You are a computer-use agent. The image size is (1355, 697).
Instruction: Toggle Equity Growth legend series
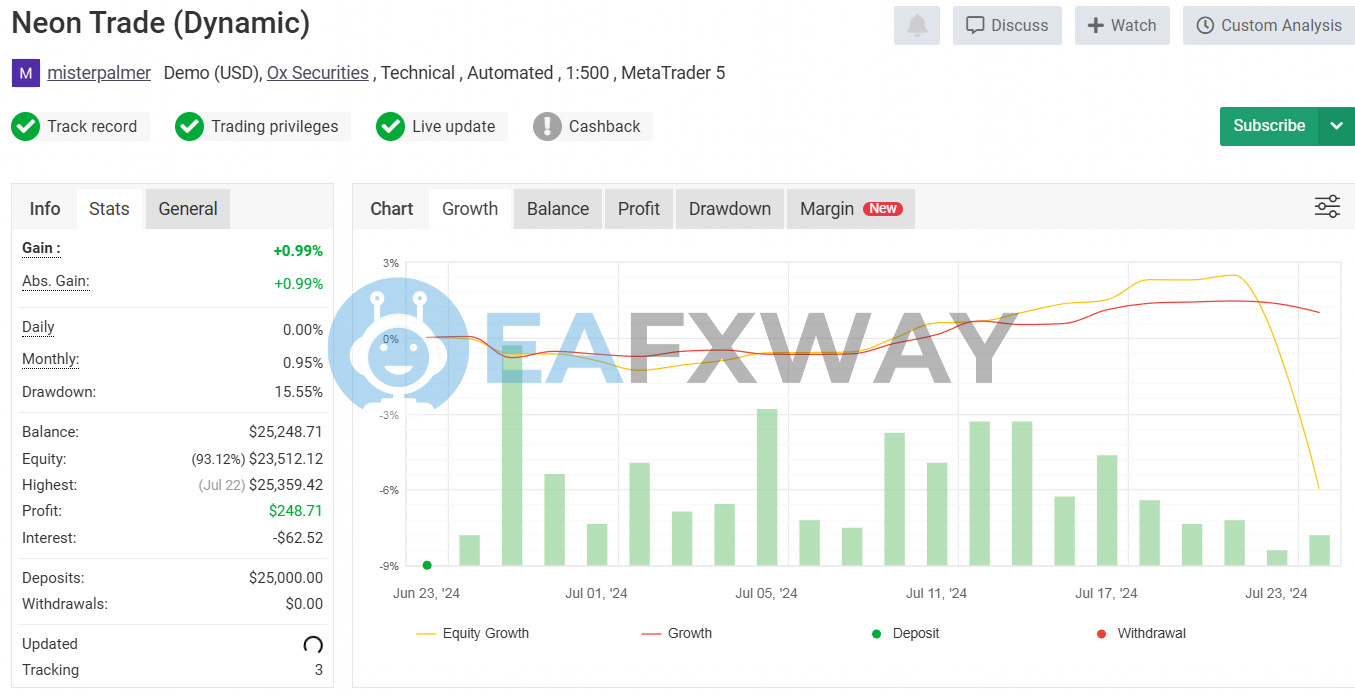[x=472, y=633]
